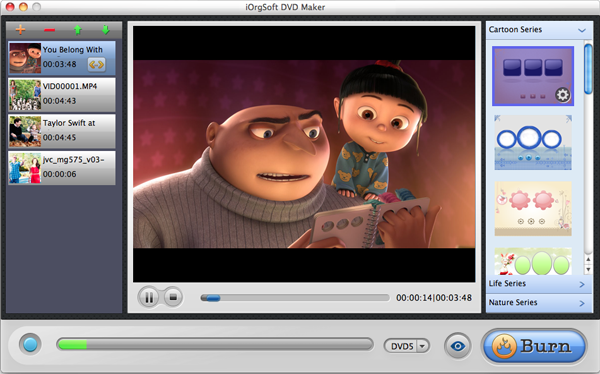
Task: Select the VID00001.MP4 clip
Action: point(62,95)
